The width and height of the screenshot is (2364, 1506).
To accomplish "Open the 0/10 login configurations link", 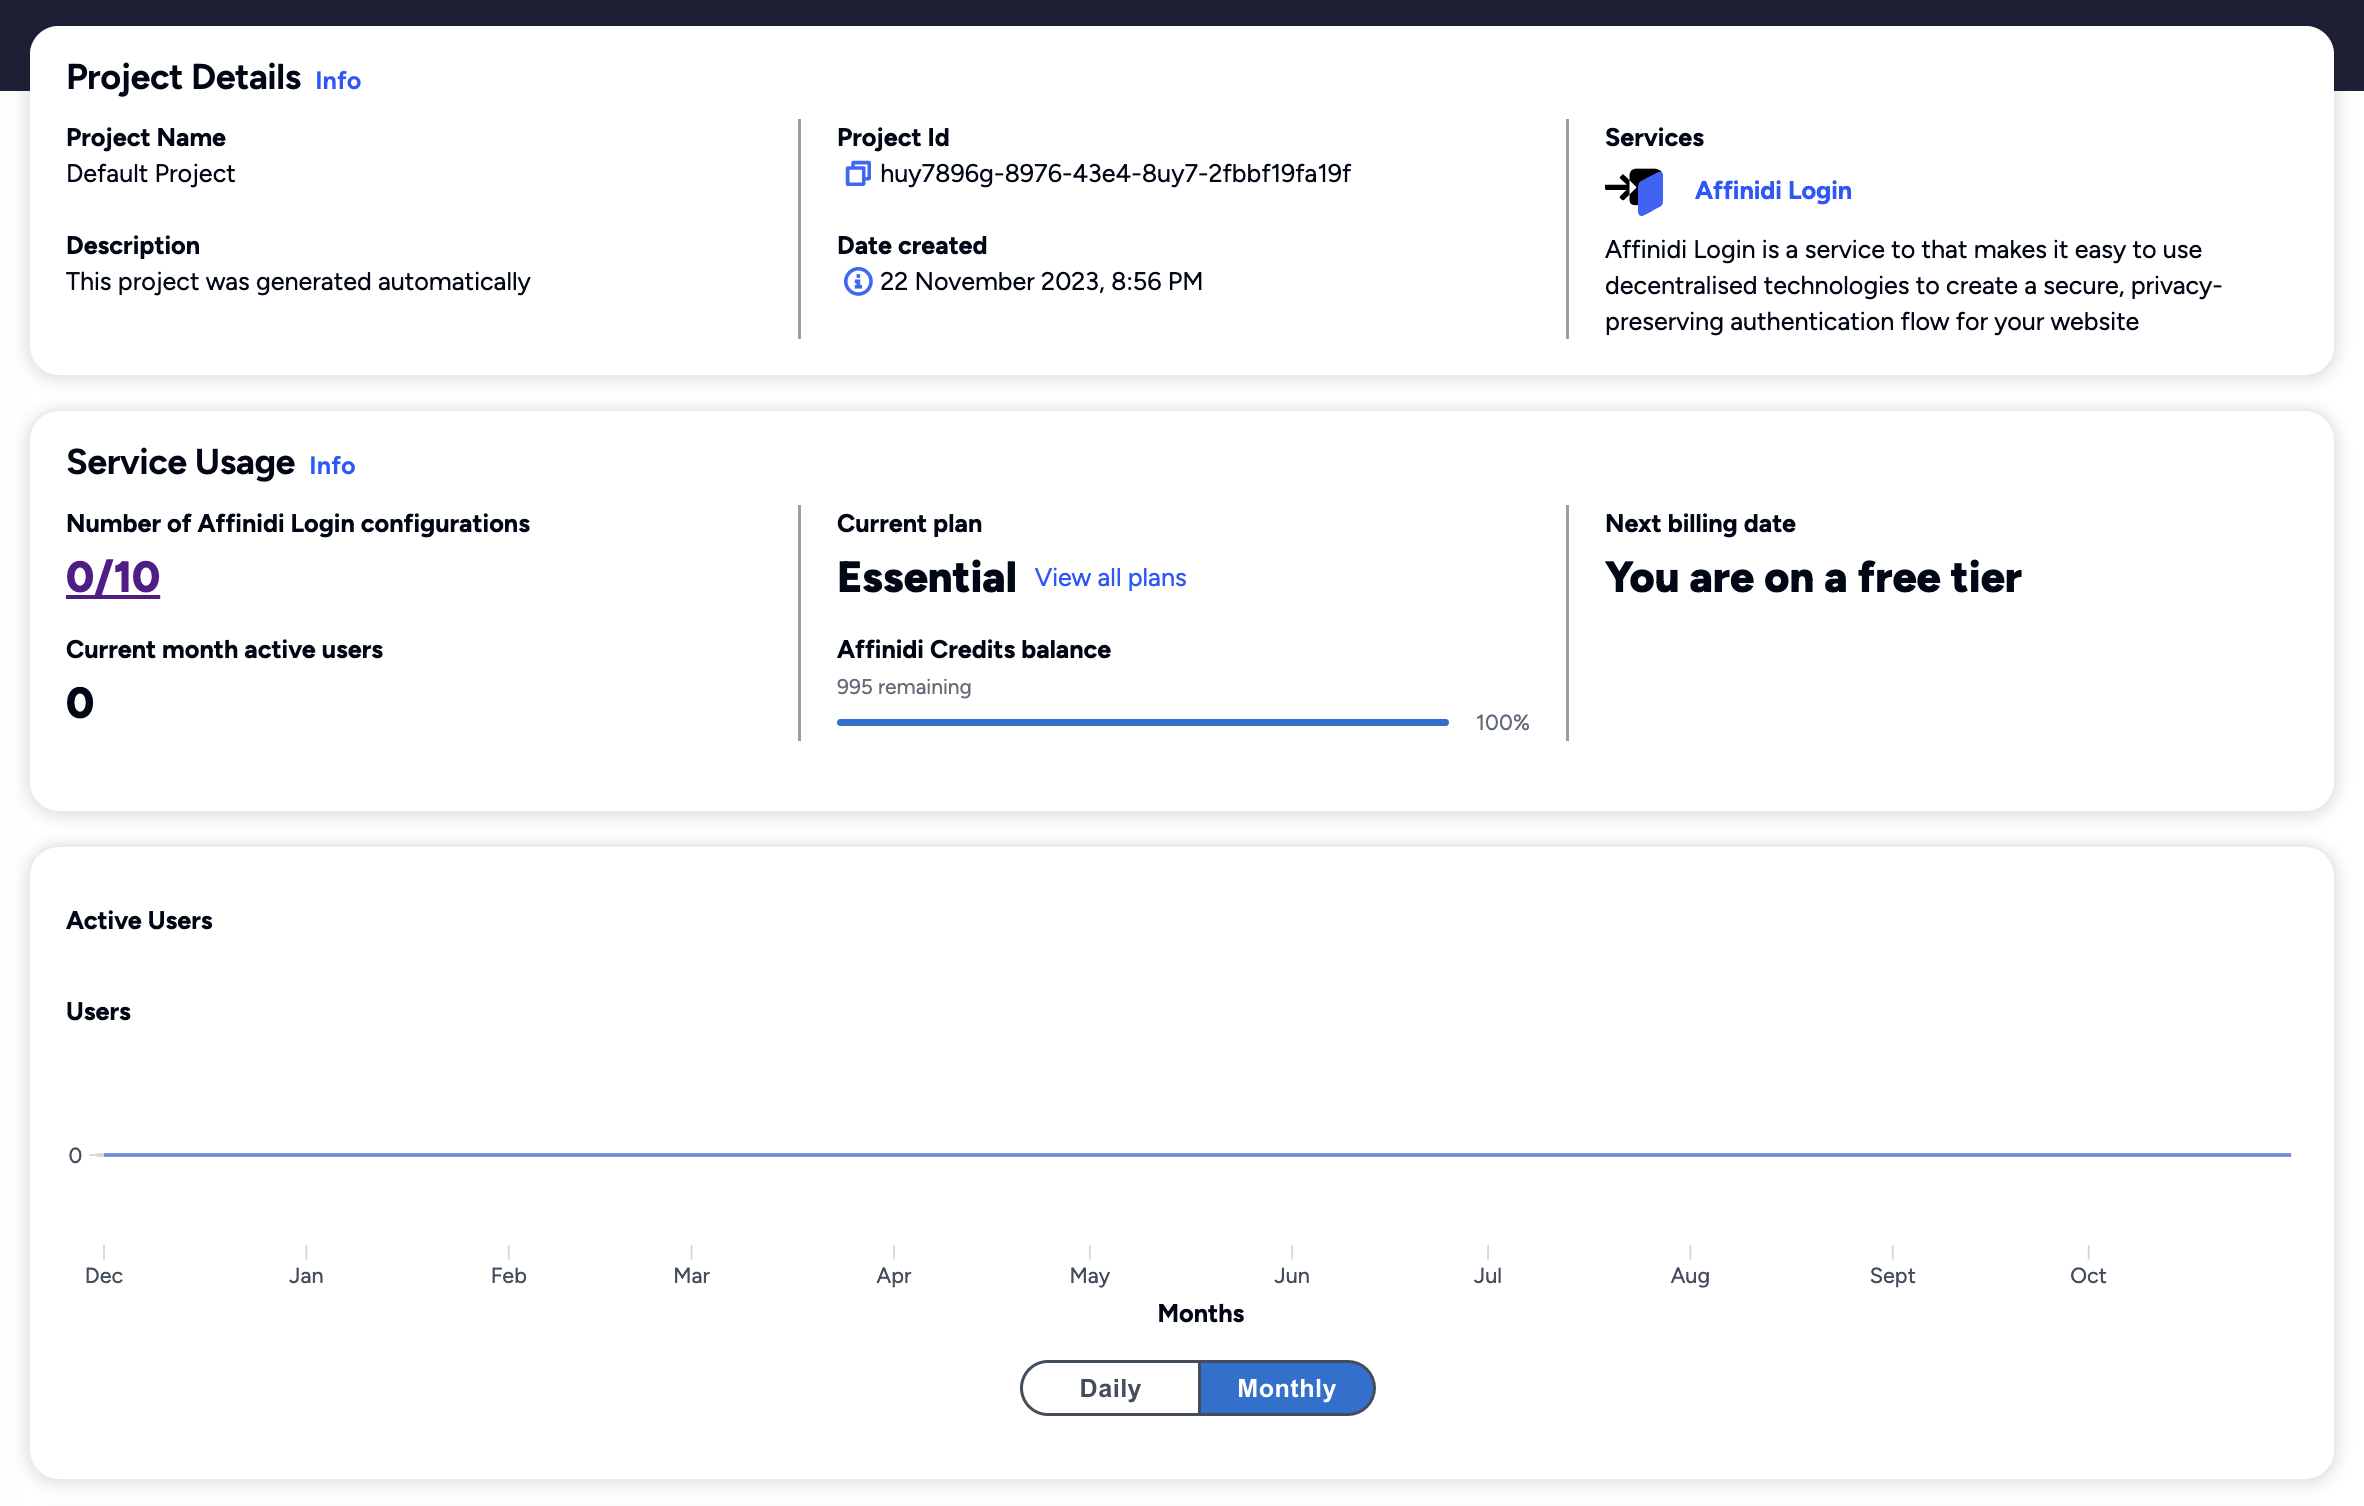I will (x=113, y=577).
